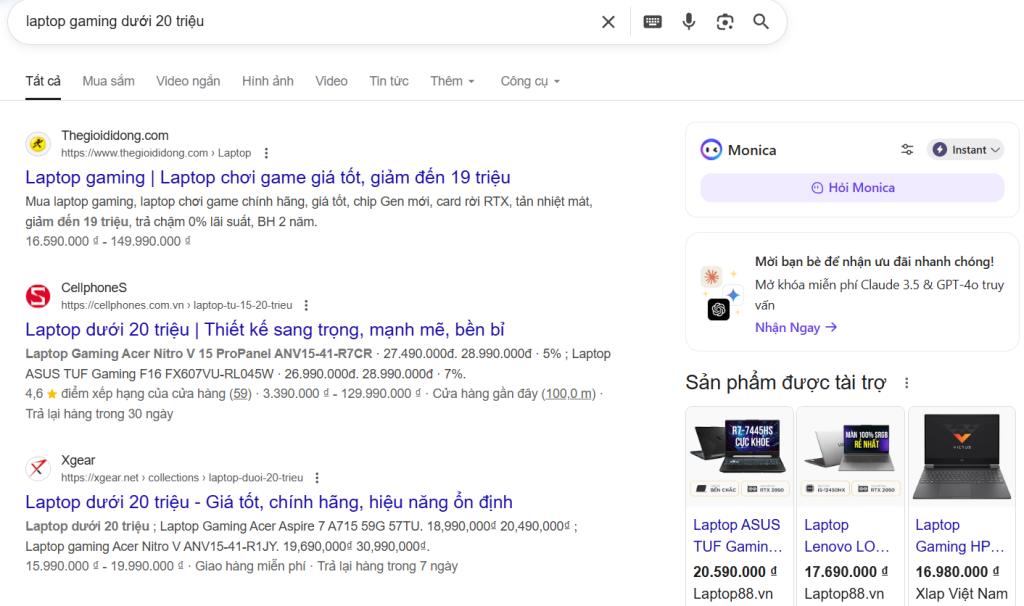The width and height of the screenshot is (1024, 606).
Task: Switch to the Mua sắm tab
Action: coord(108,81)
